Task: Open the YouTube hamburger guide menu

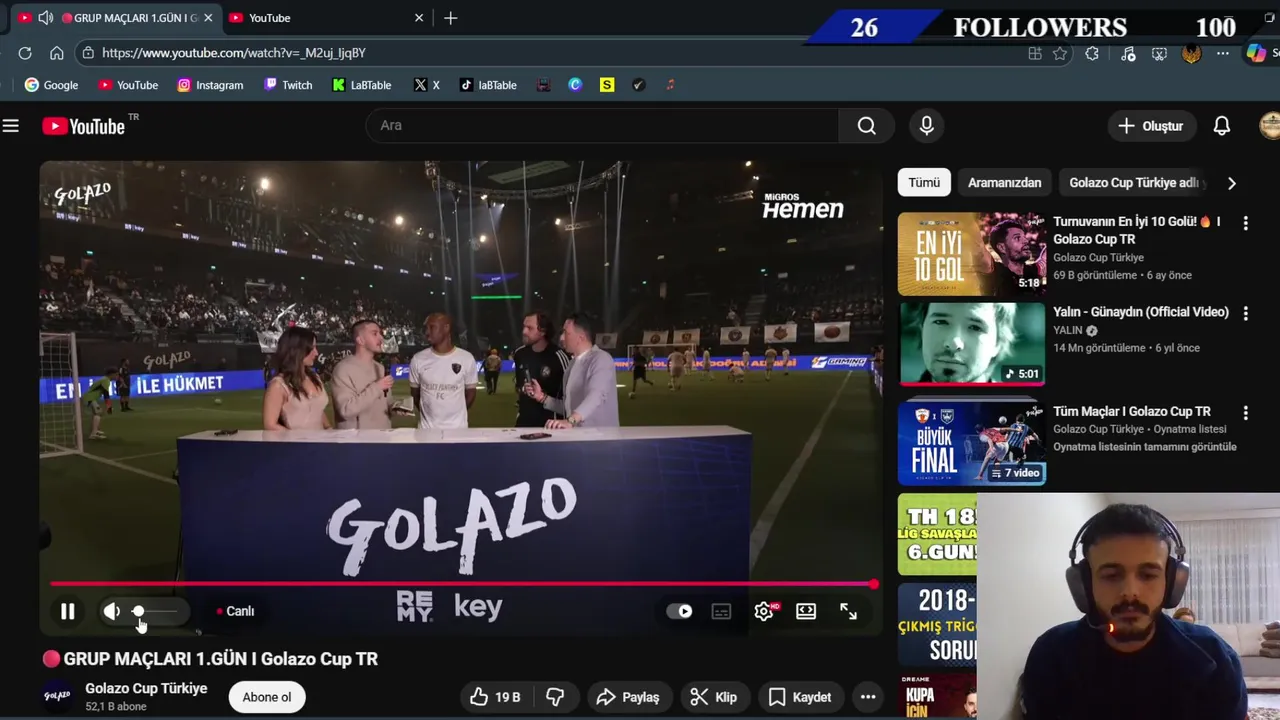Action: 10,126
